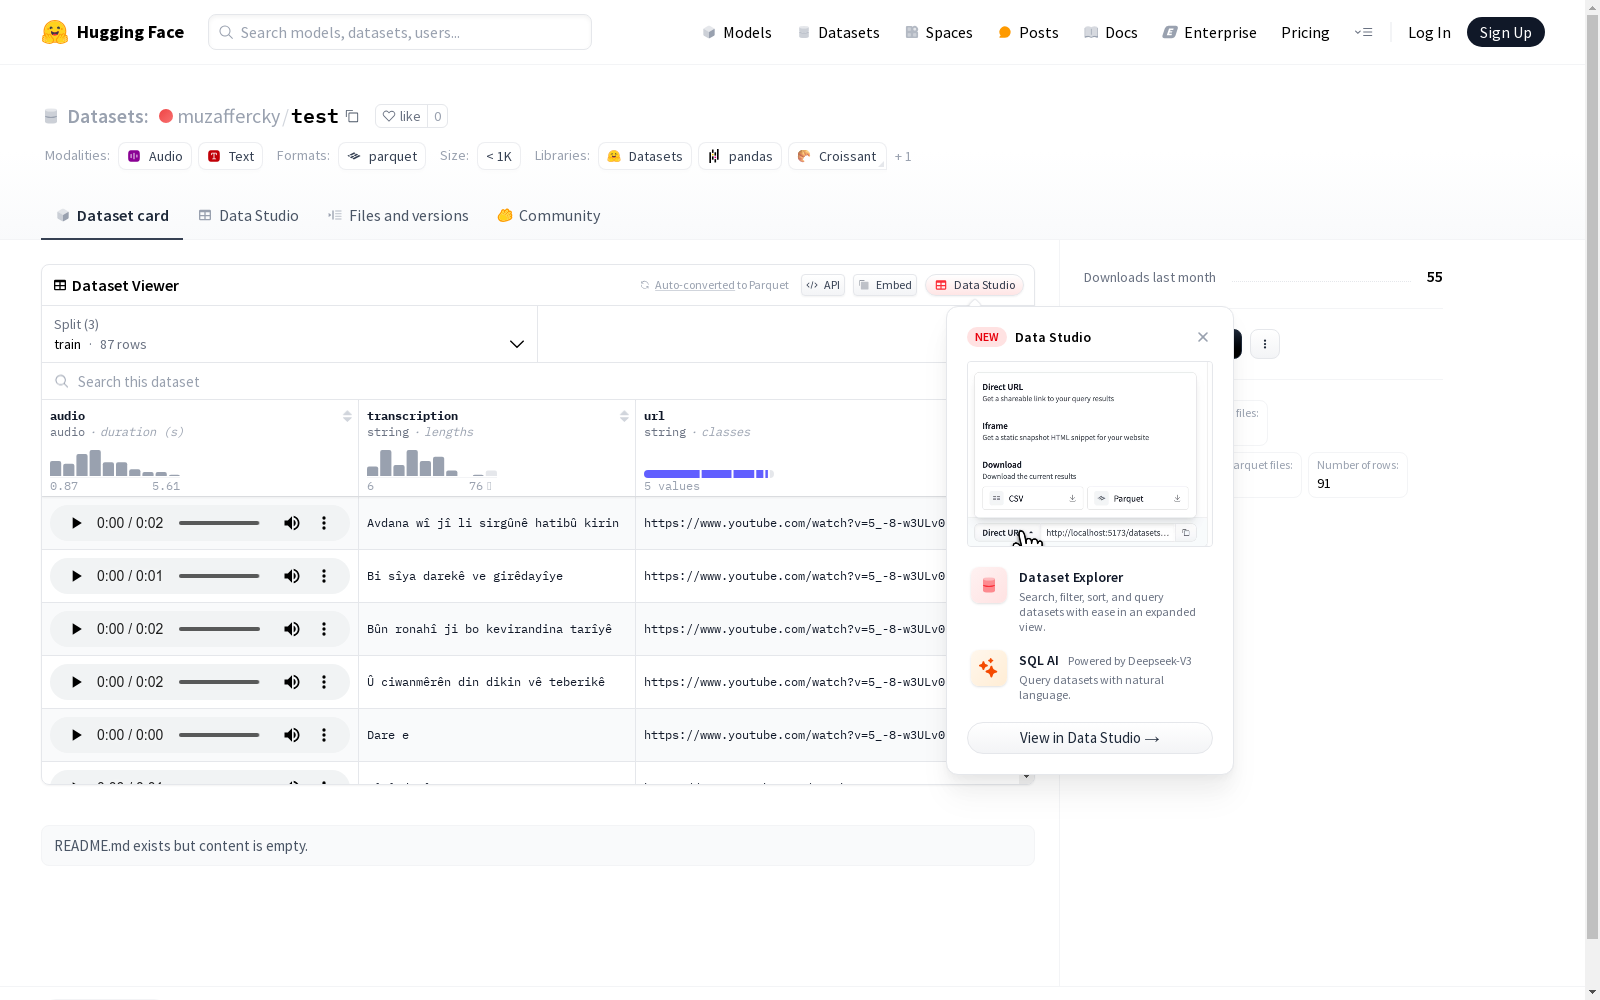The width and height of the screenshot is (1600, 1000).
Task: Filter by the Audio modality tag
Action: pyautogui.click(x=155, y=156)
